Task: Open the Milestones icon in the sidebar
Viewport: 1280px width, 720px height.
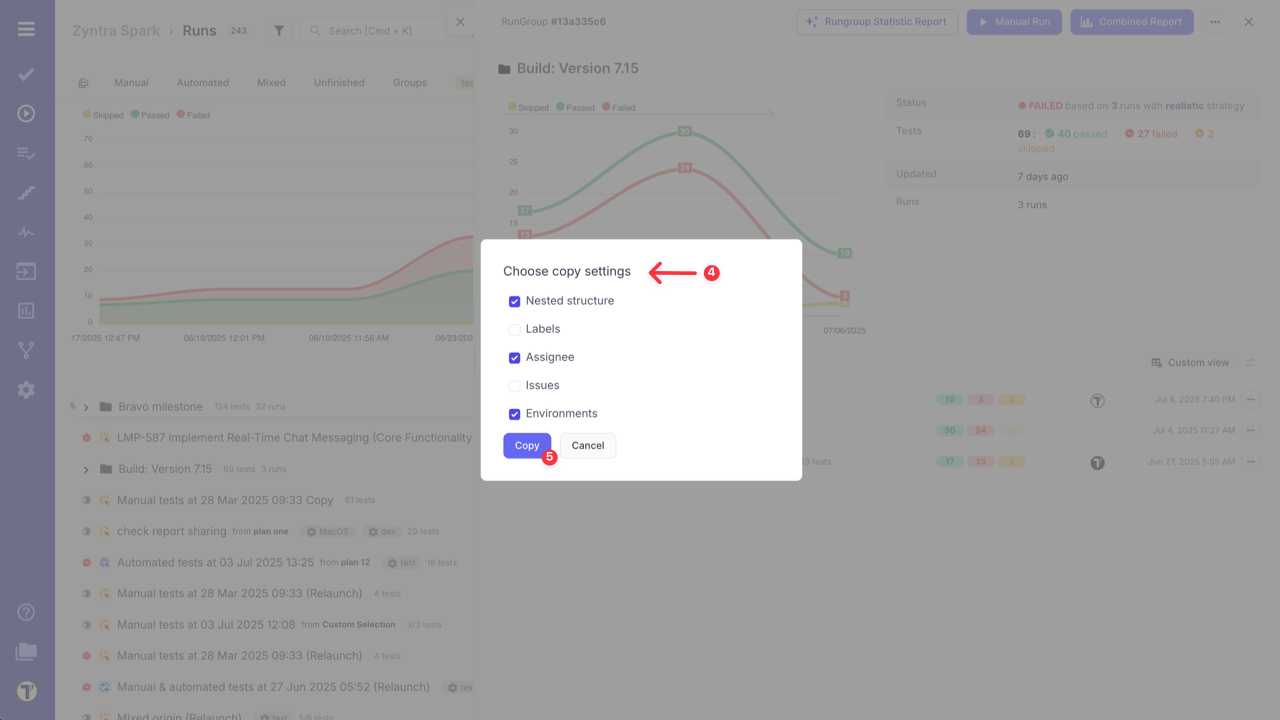Action: (26, 192)
